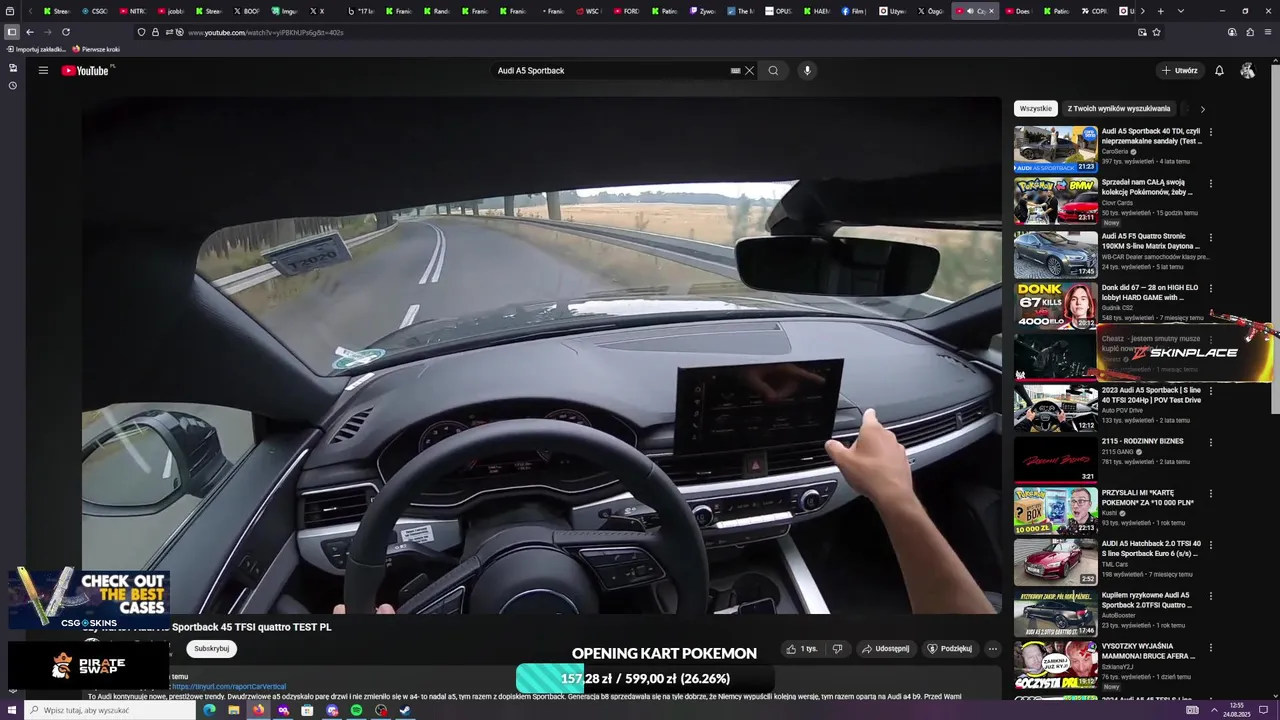Open the AUDI A5 Hatchback 2.0 TFSI 40 video
Screen dimensions: 1280x720
coord(1055,562)
